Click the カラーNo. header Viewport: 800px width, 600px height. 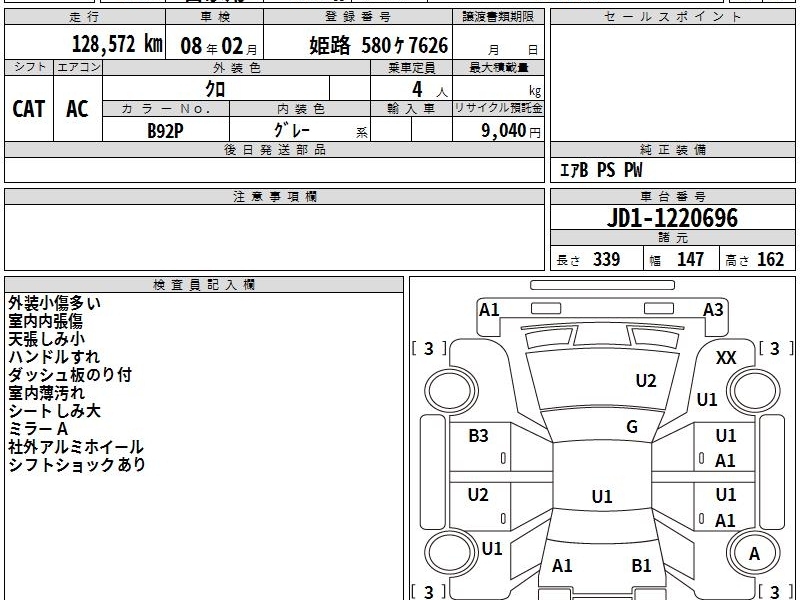tap(166, 109)
